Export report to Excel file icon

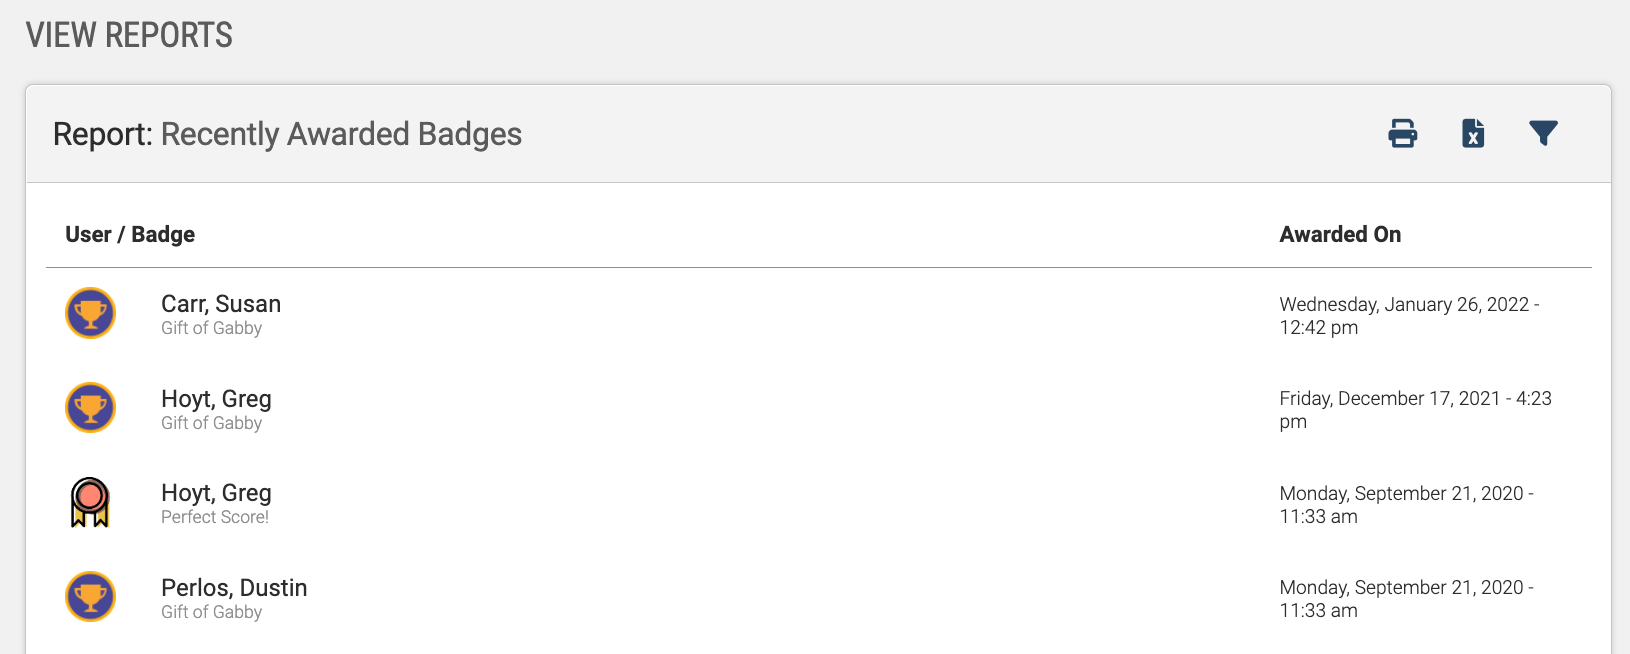[x=1473, y=133]
